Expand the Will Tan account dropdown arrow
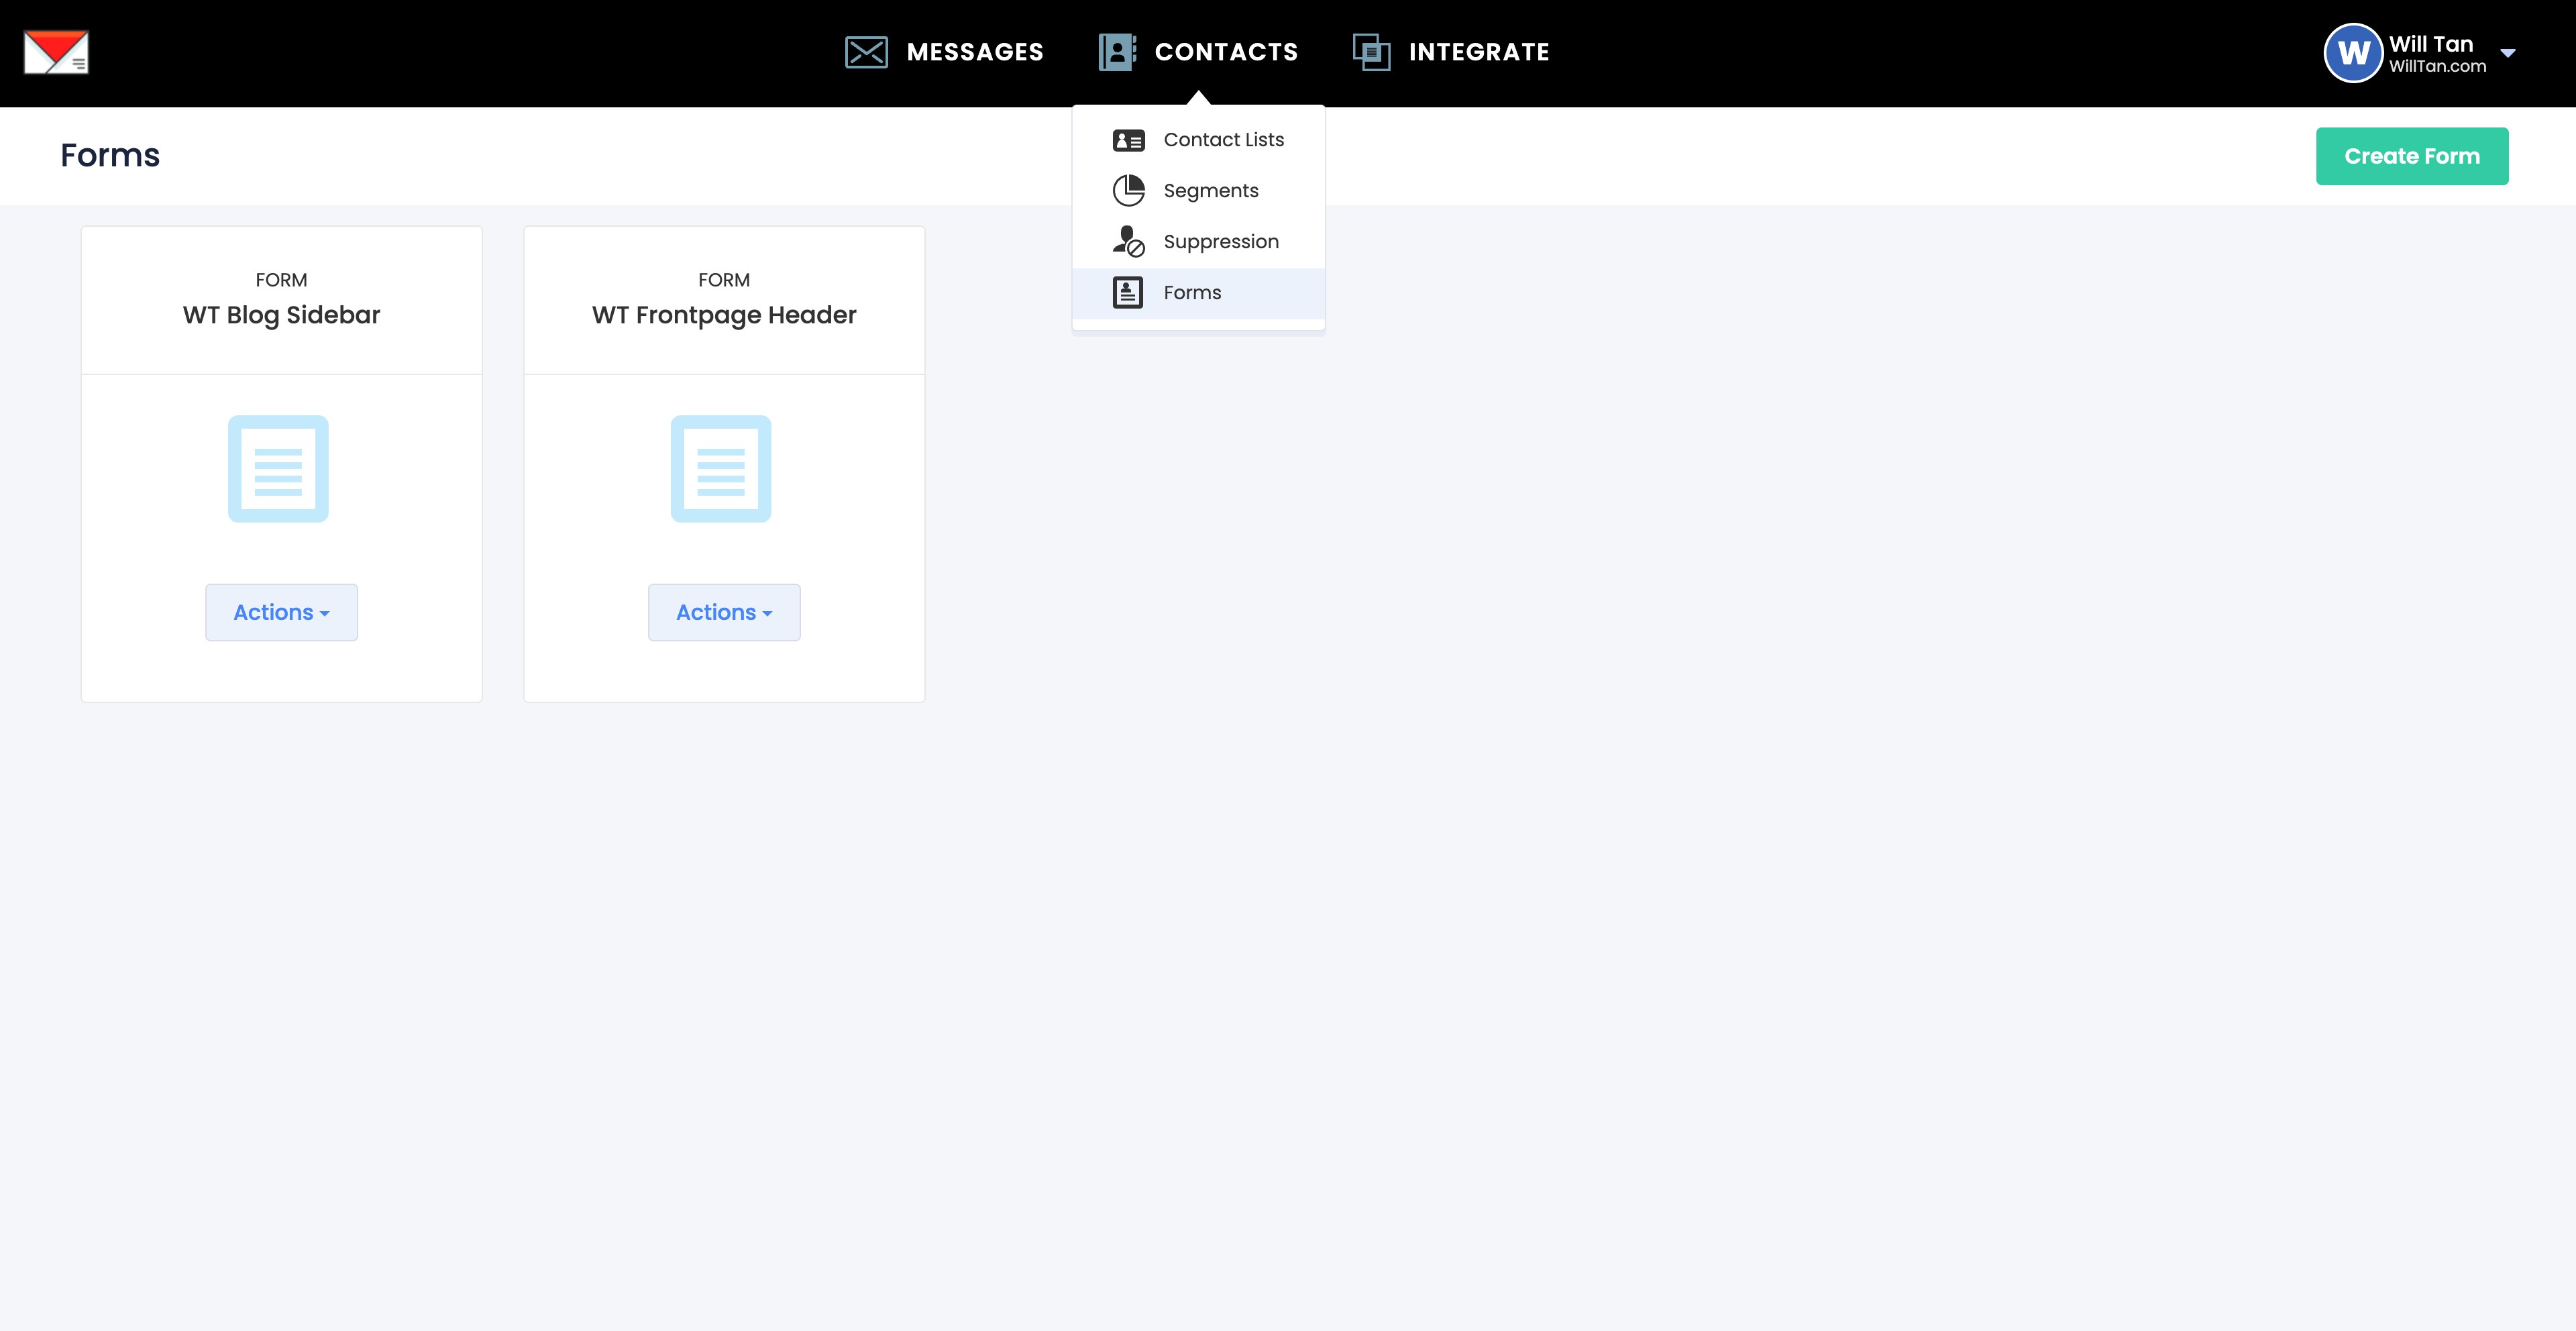2576x1331 pixels. pyautogui.click(x=2508, y=53)
